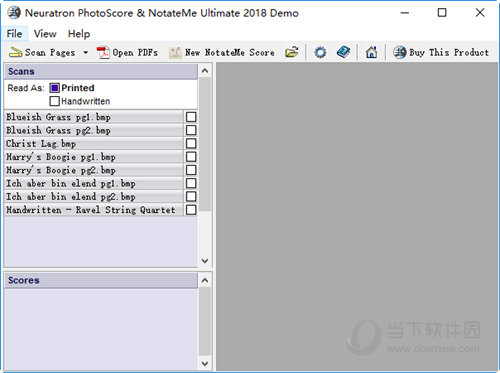Click the Open PDFs label
The image size is (500, 373).
[135, 53]
